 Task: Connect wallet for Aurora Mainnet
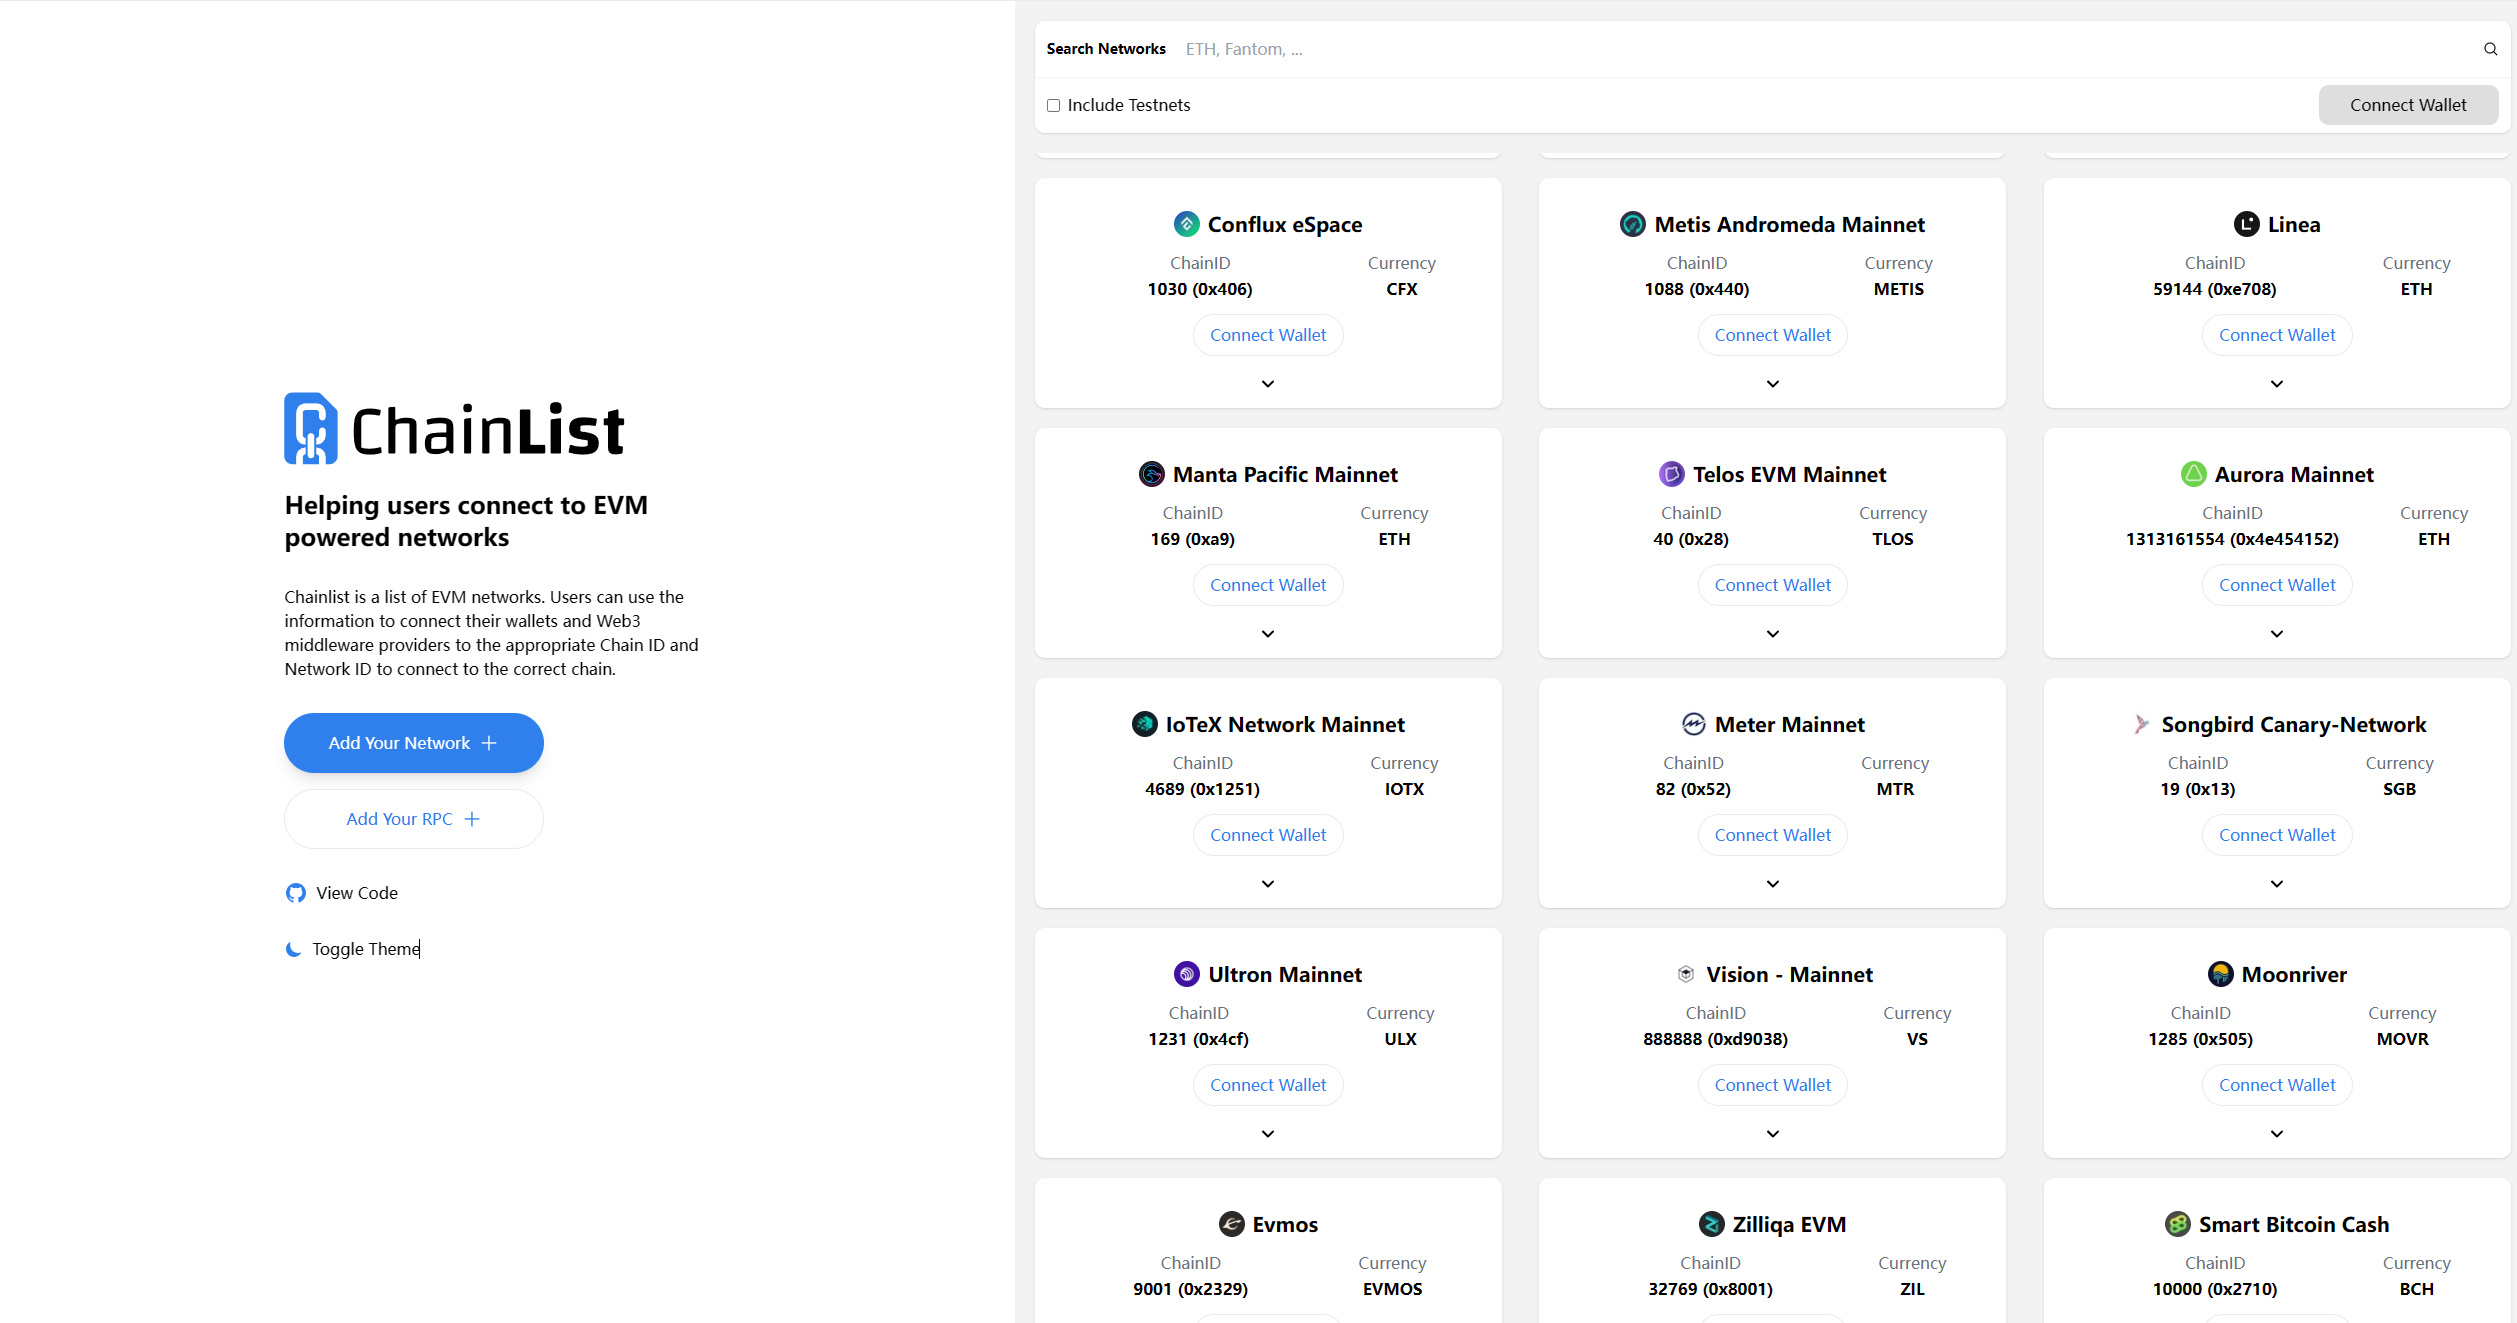point(2277,585)
